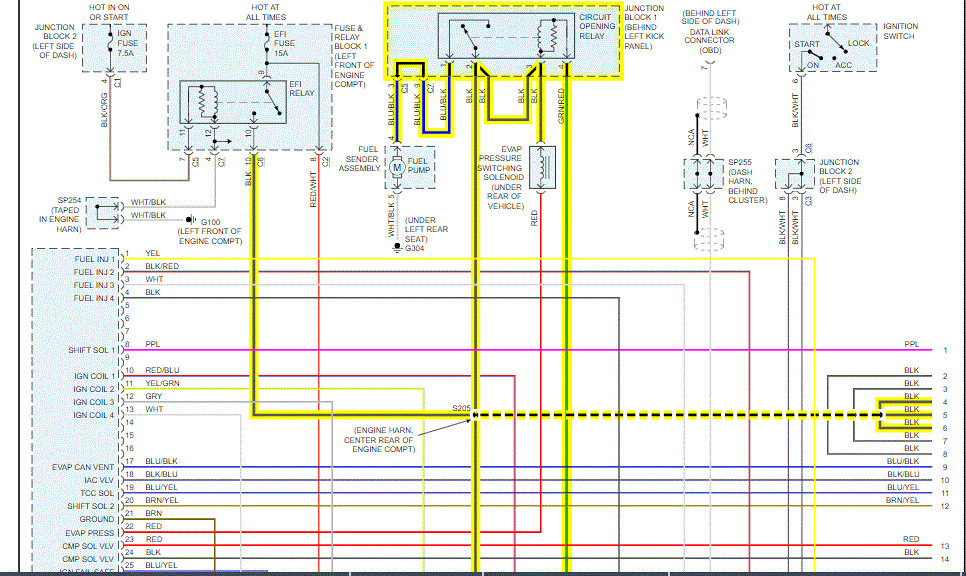Select the 'EVAP CAN VENT' pin label
Viewport: 966px width, 576px height.
(83, 468)
